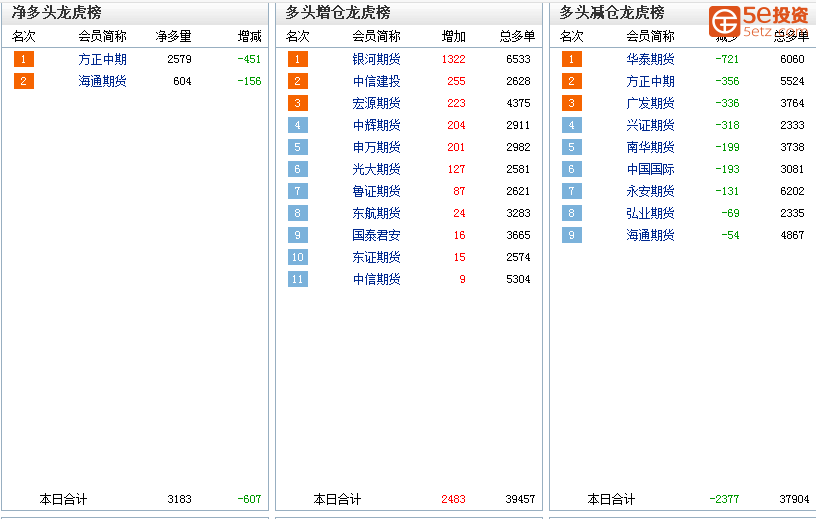The height and width of the screenshot is (519, 816).
Task: Select the 国泰君安 member link
Action: pyautogui.click(x=376, y=235)
